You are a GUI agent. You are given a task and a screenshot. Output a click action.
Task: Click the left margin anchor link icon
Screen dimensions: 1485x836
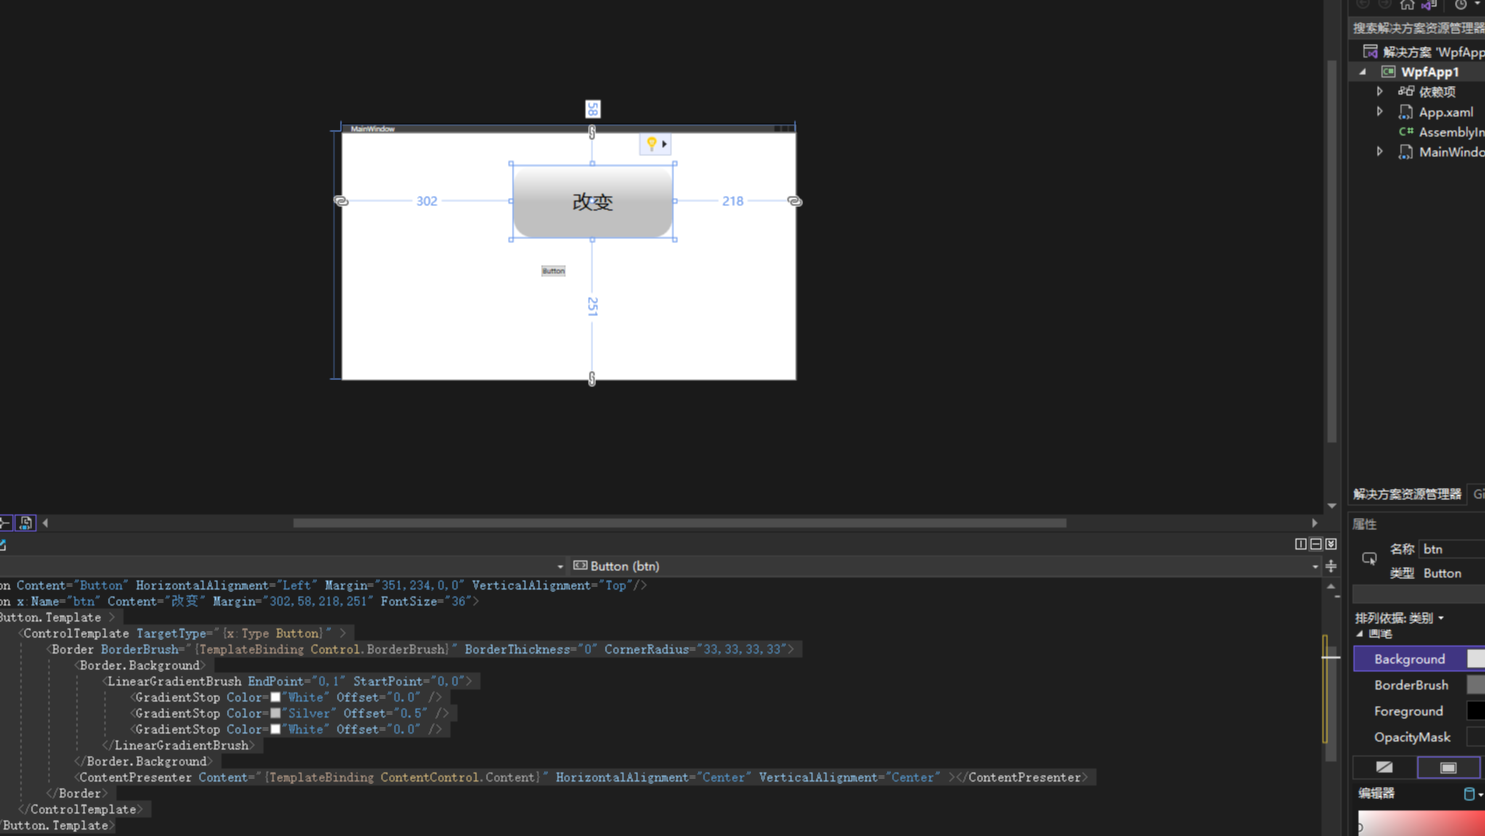[x=341, y=201]
